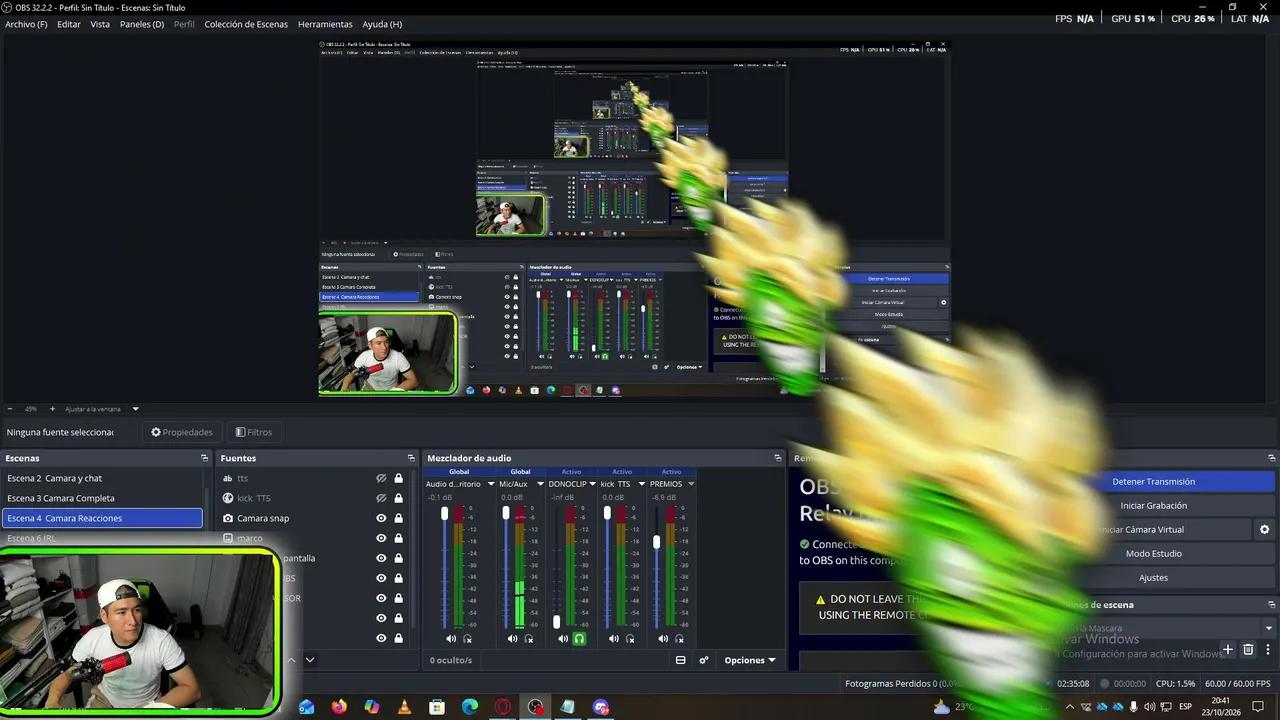
Task: Toggle DONOCLIP green headphone monitoring icon
Action: [x=579, y=638]
